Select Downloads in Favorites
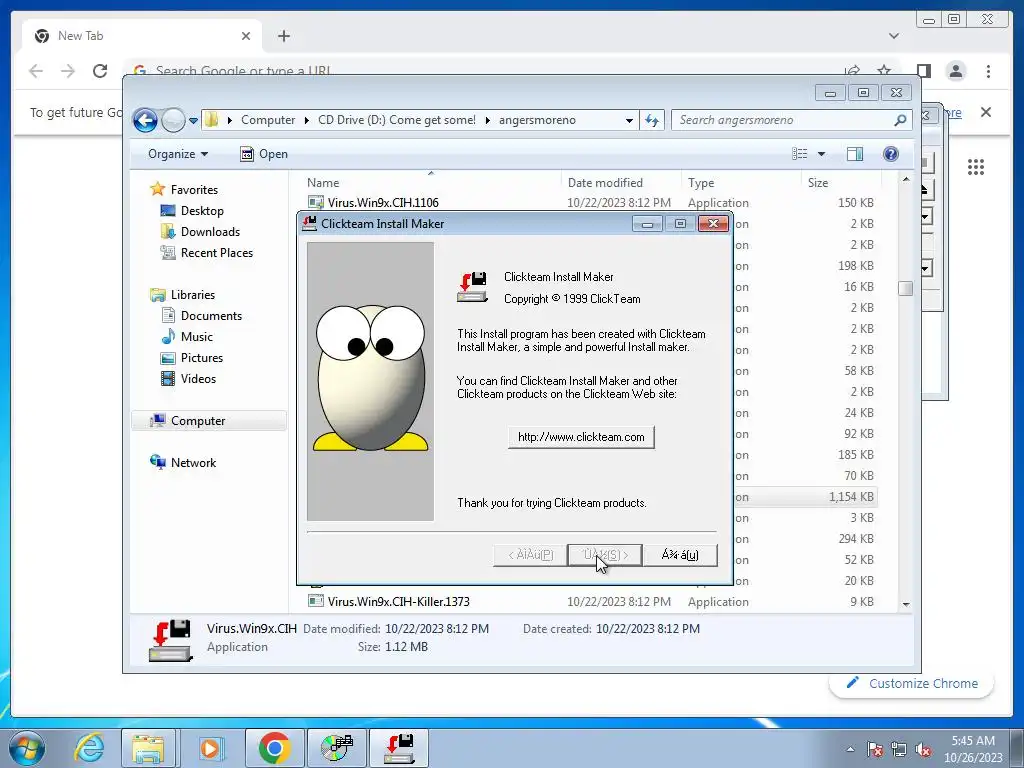Viewport: 1024px width, 768px height. (x=210, y=232)
